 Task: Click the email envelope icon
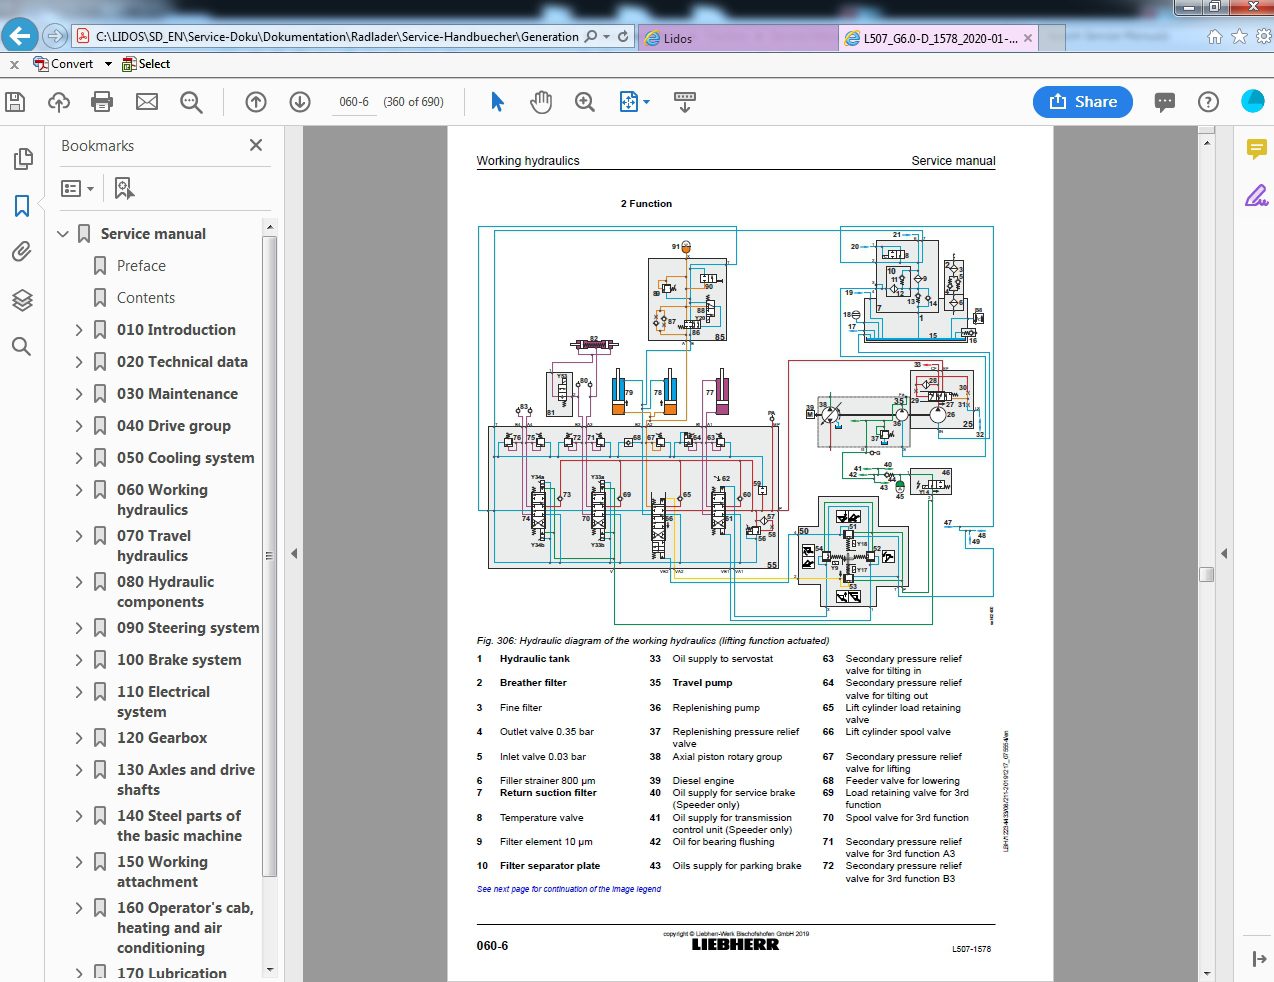tap(147, 102)
